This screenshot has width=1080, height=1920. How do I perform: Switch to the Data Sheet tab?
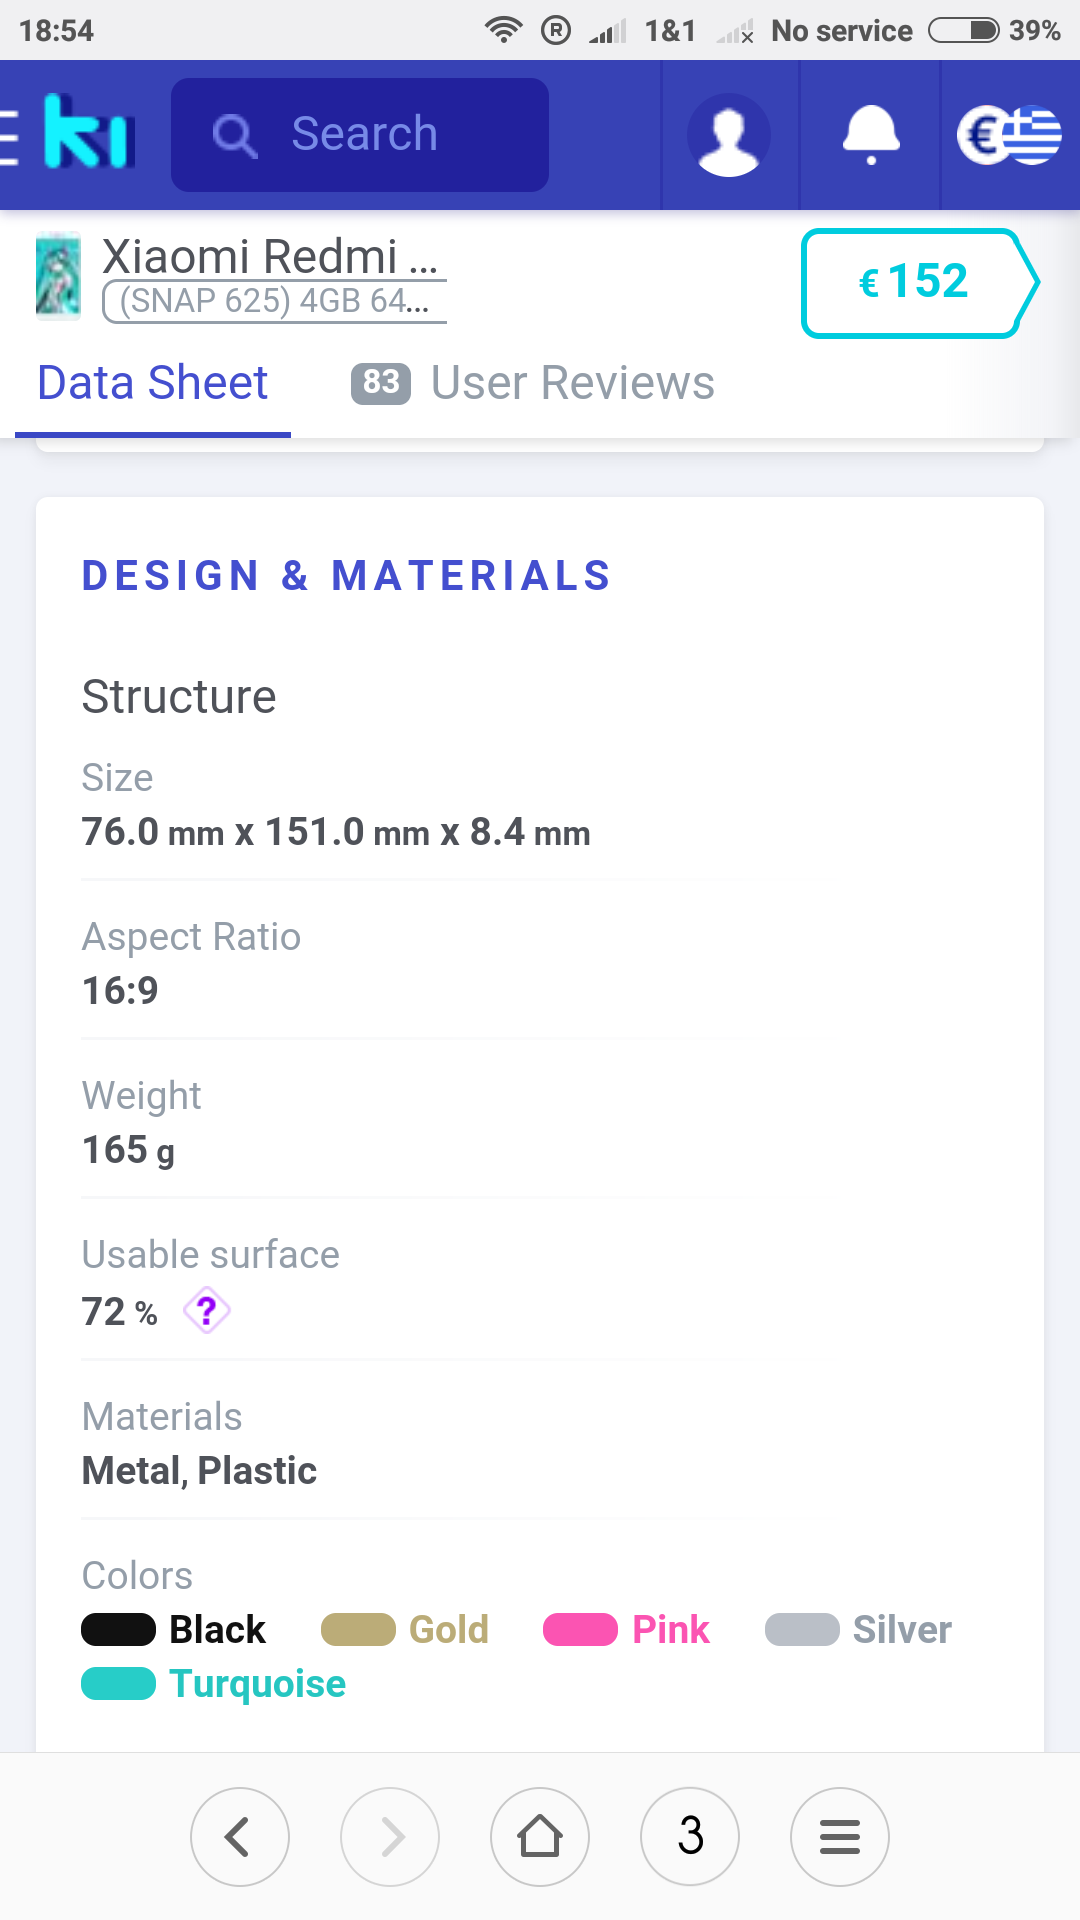(x=153, y=383)
